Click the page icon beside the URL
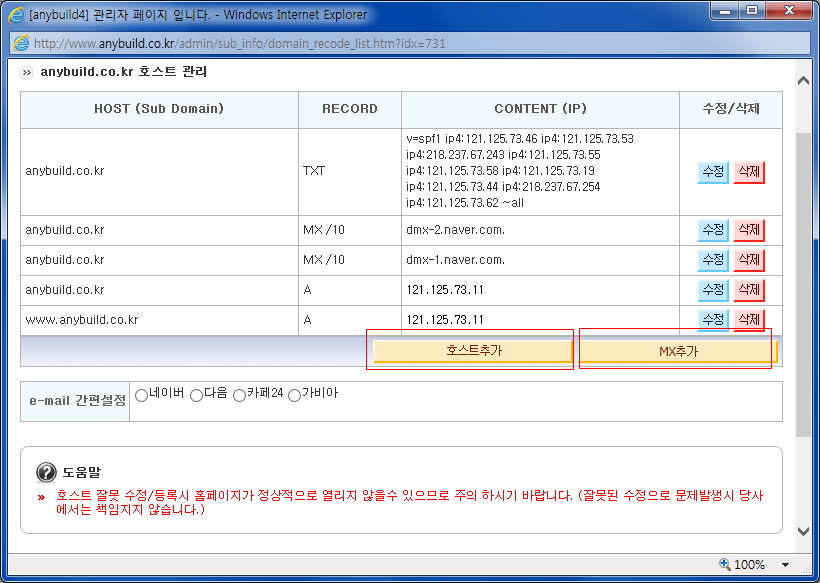Screen dimensions: 820x583 (21, 43)
